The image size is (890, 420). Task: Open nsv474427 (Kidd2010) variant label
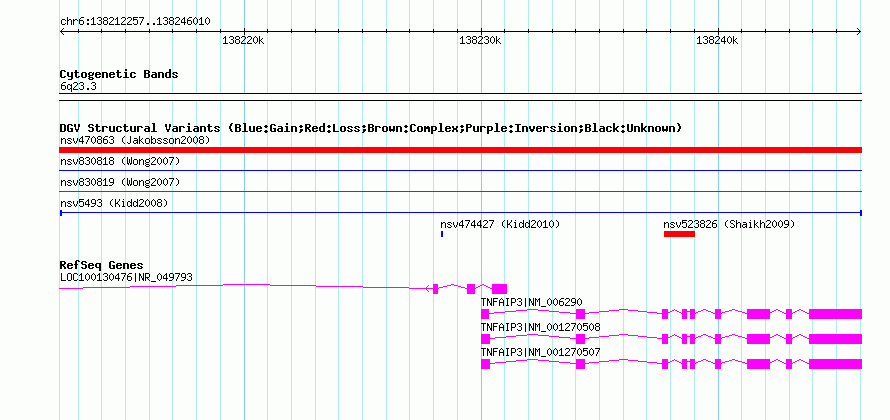pyautogui.click(x=500, y=224)
